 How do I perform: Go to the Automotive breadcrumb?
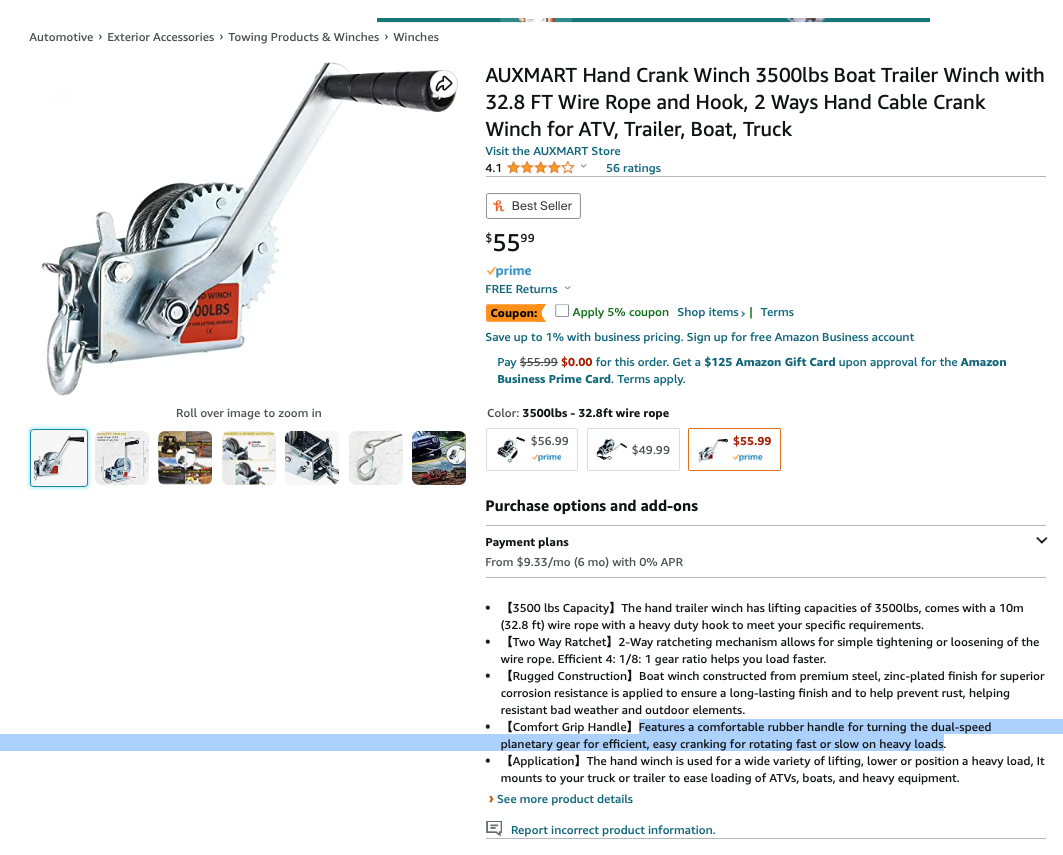click(61, 37)
